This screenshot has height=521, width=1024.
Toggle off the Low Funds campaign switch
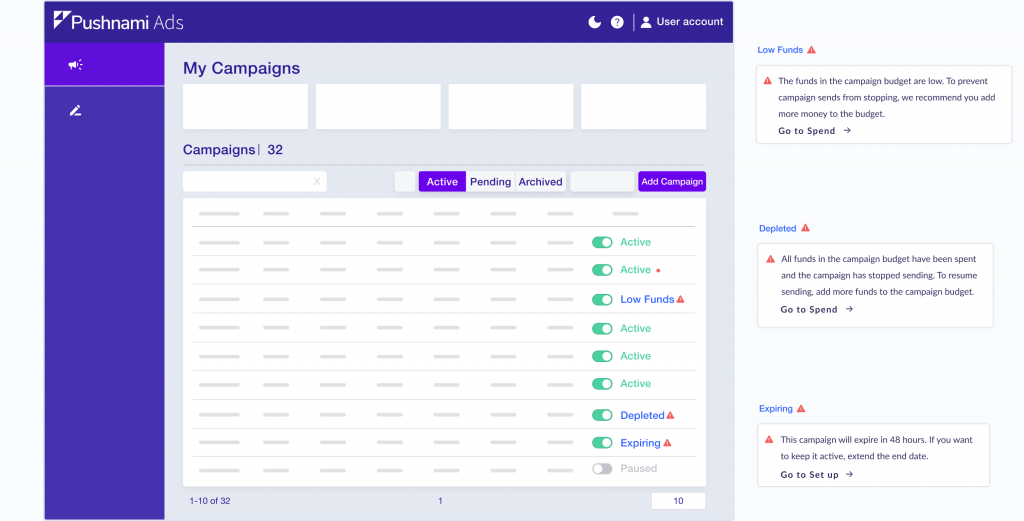click(x=602, y=299)
